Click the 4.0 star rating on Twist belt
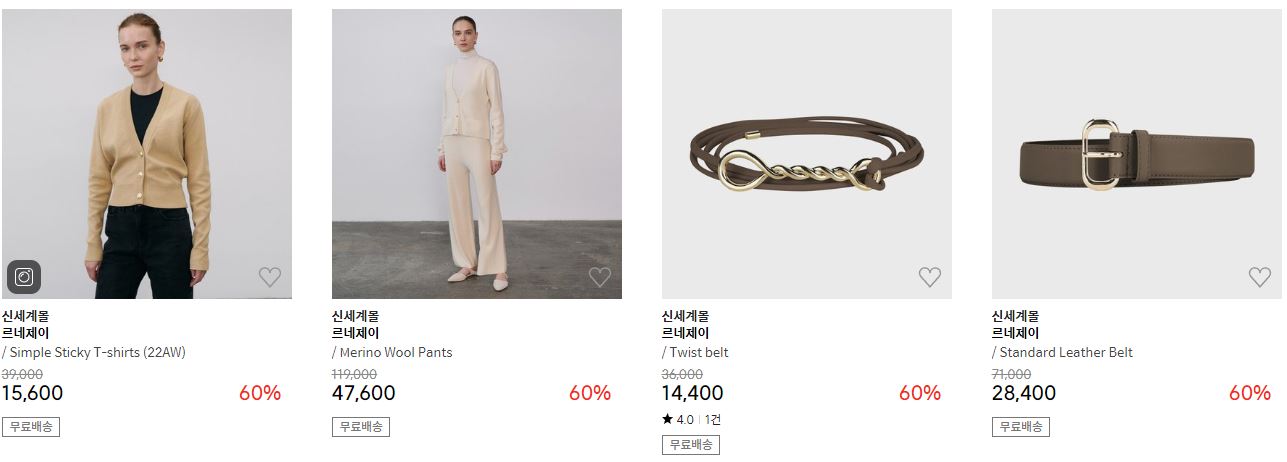The image size is (1287, 462). [677, 420]
